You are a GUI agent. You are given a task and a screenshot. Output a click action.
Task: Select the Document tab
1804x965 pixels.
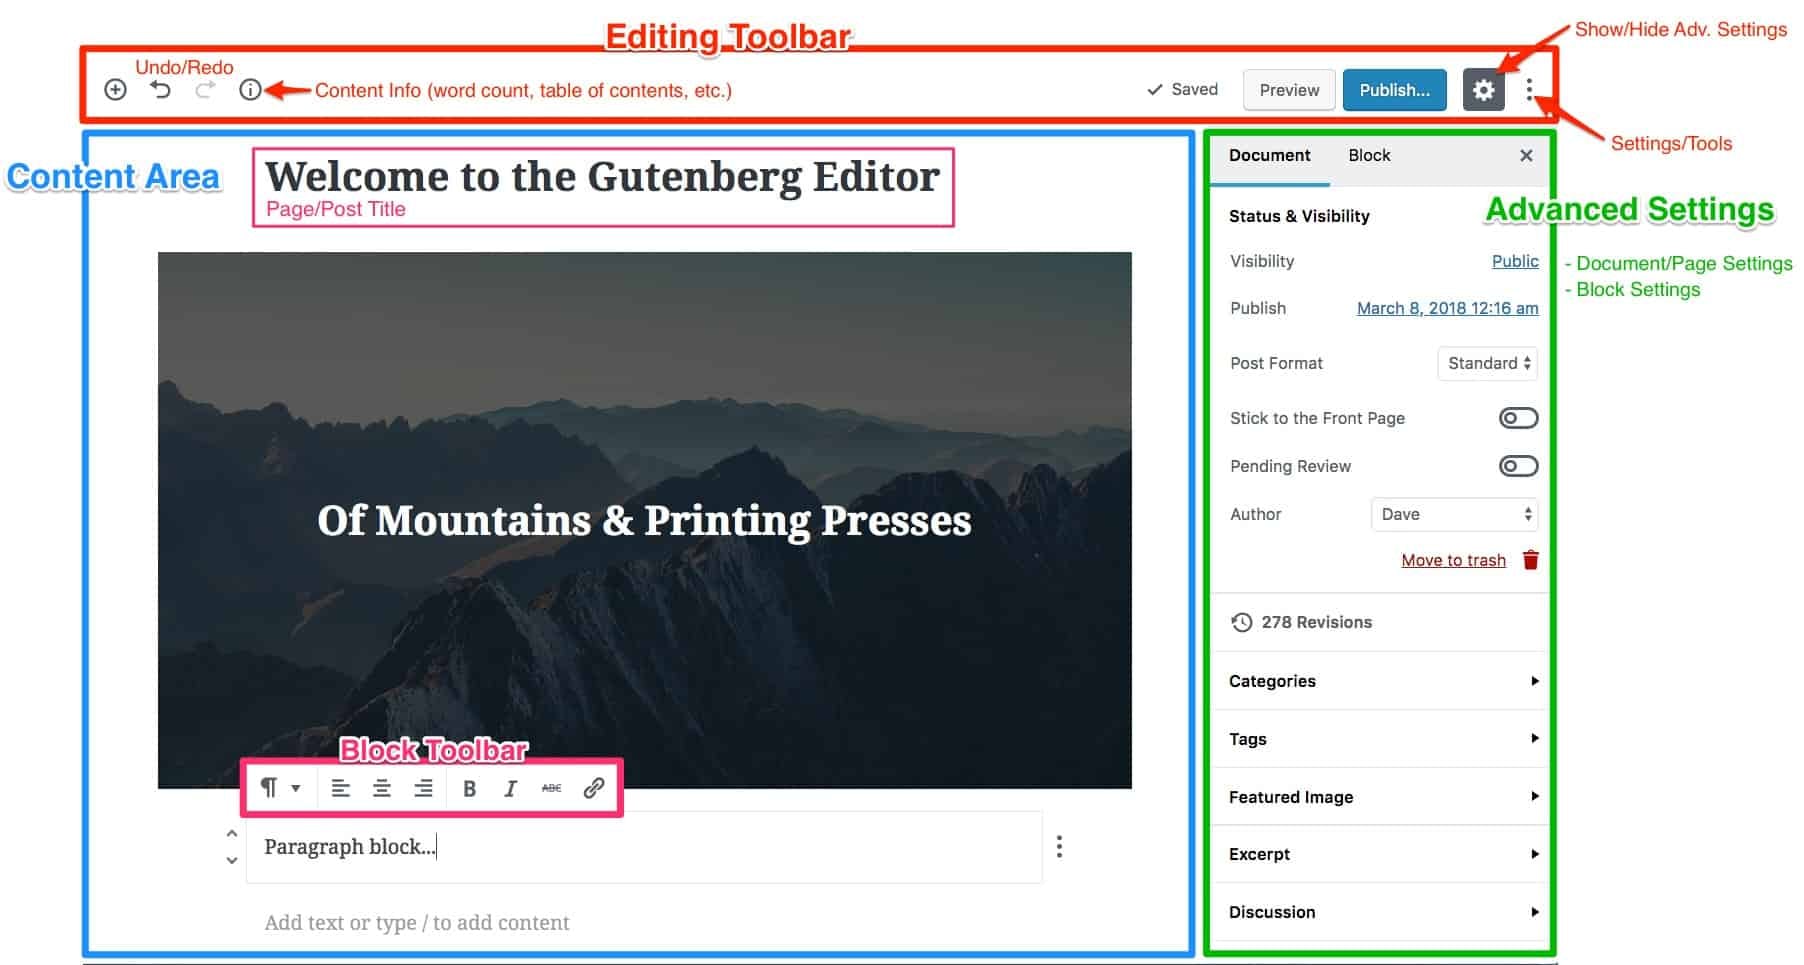[x=1269, y=155]
